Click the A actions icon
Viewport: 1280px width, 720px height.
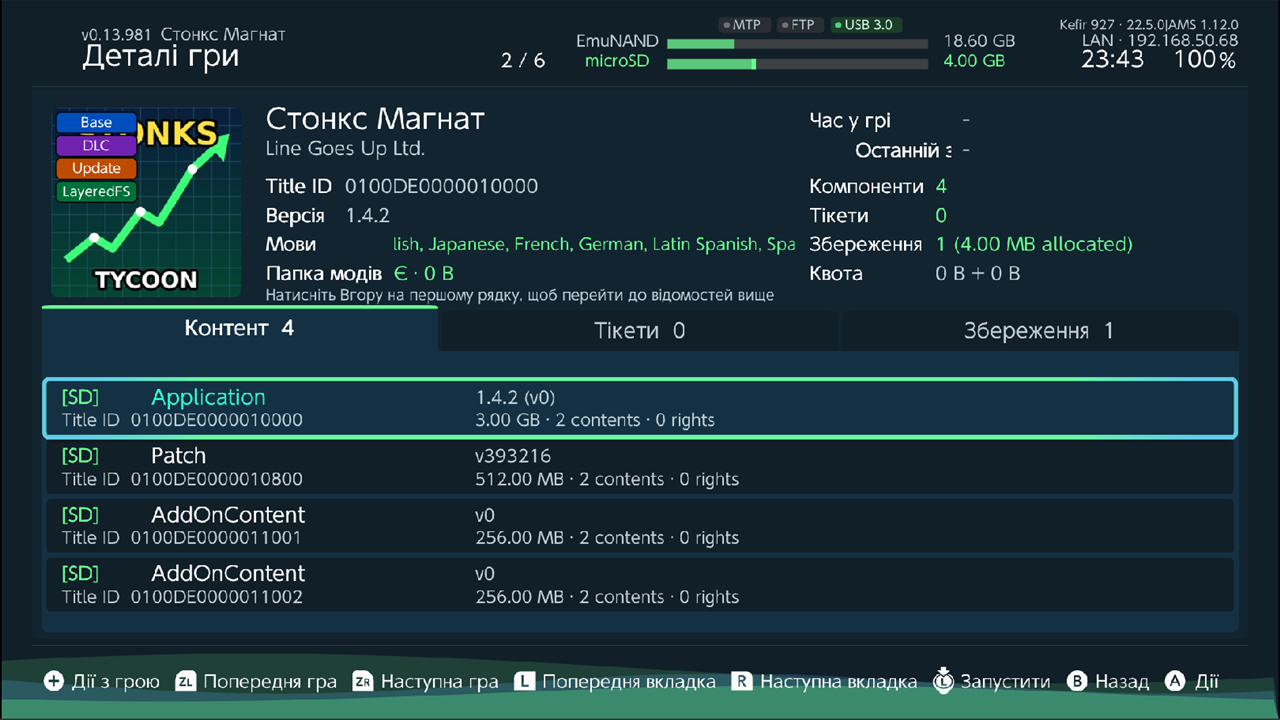pos(1176,682)
